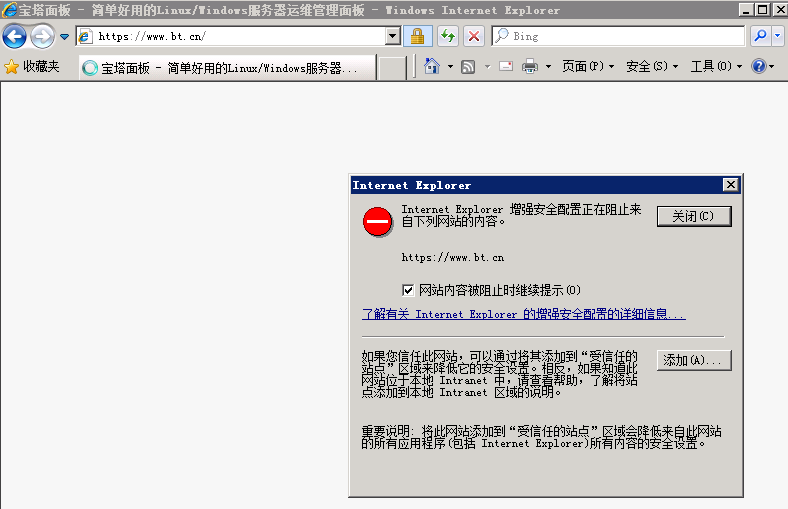View the security lock icon report
Screen dimensions: 788x509
click(x=418, y=36)
